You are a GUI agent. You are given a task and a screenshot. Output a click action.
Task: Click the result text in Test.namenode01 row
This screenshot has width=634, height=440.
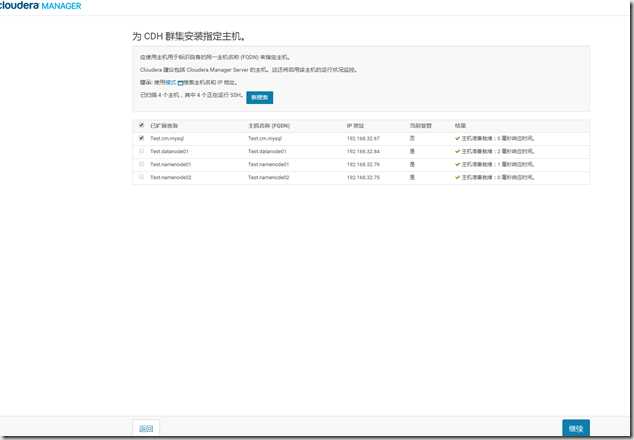(x=498, y=164)
